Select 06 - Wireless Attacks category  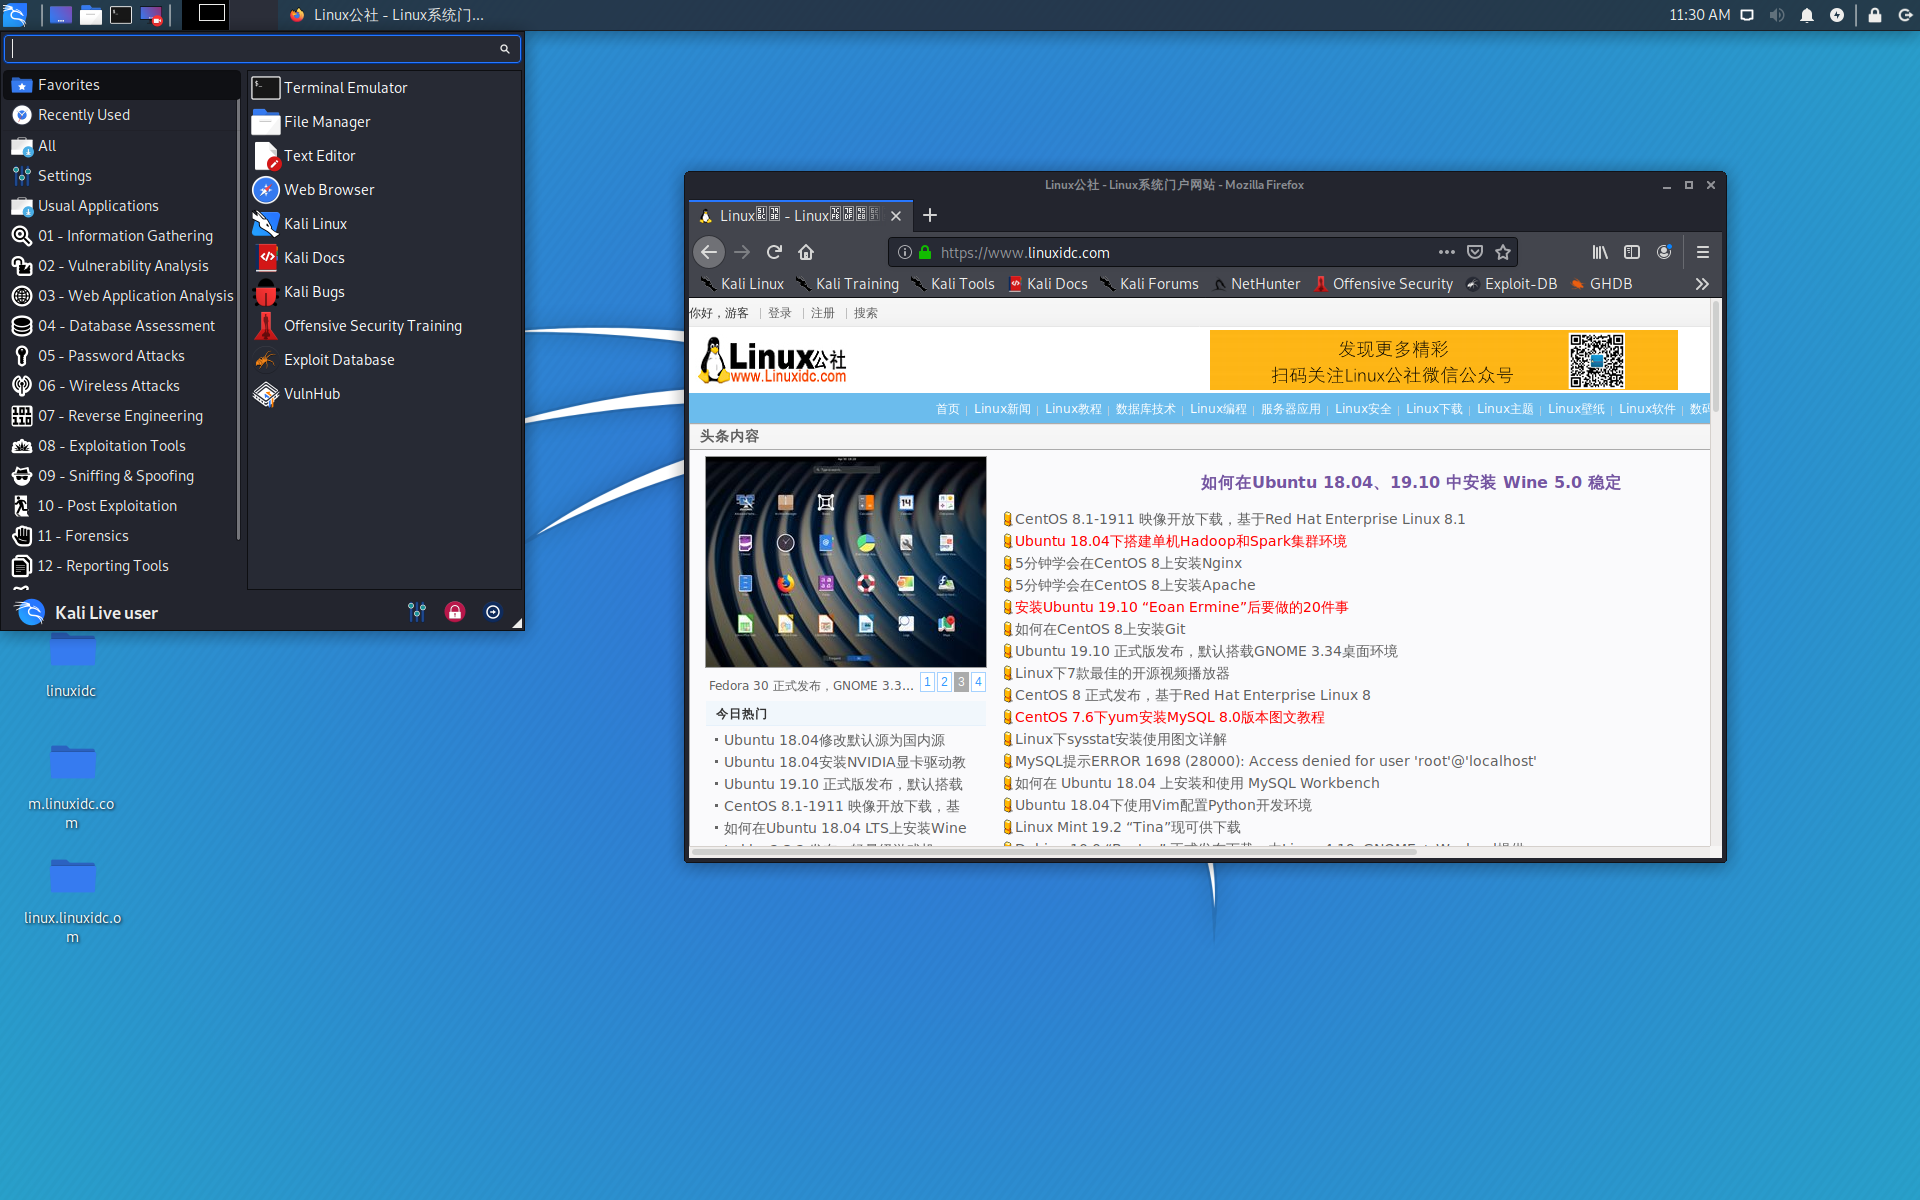122,386
